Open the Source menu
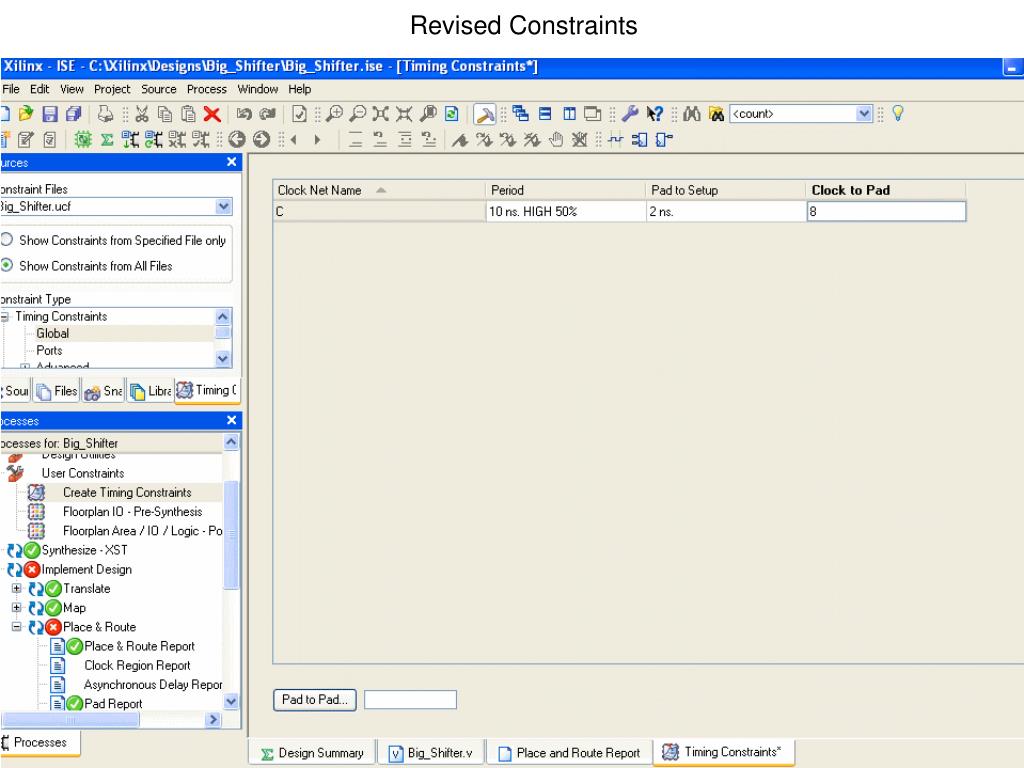This screenshot has height=768, width=1024. click(159, 89)
